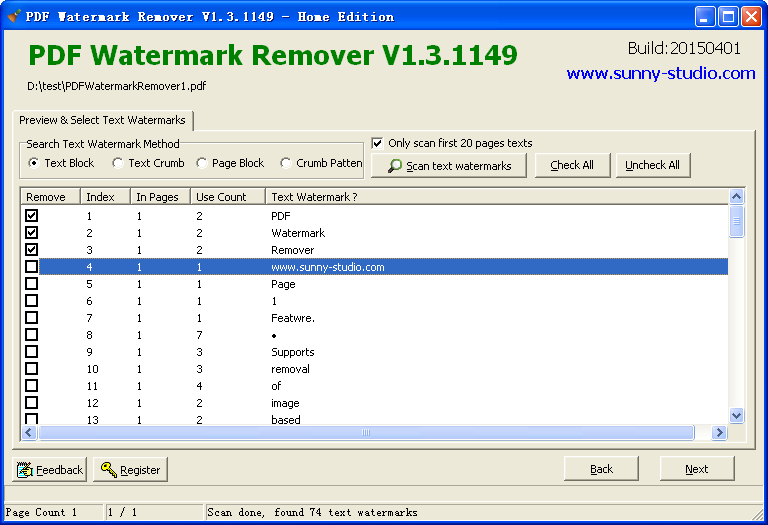Check the Remove box for removal row

click(x=31, y=369)
